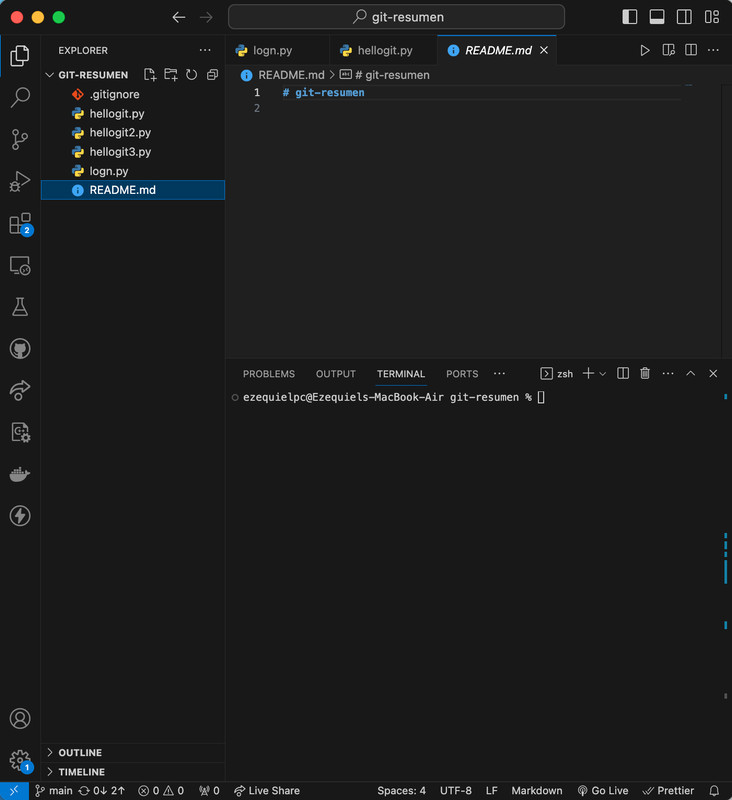Toggle primary side bar visibility

(629, 17)
